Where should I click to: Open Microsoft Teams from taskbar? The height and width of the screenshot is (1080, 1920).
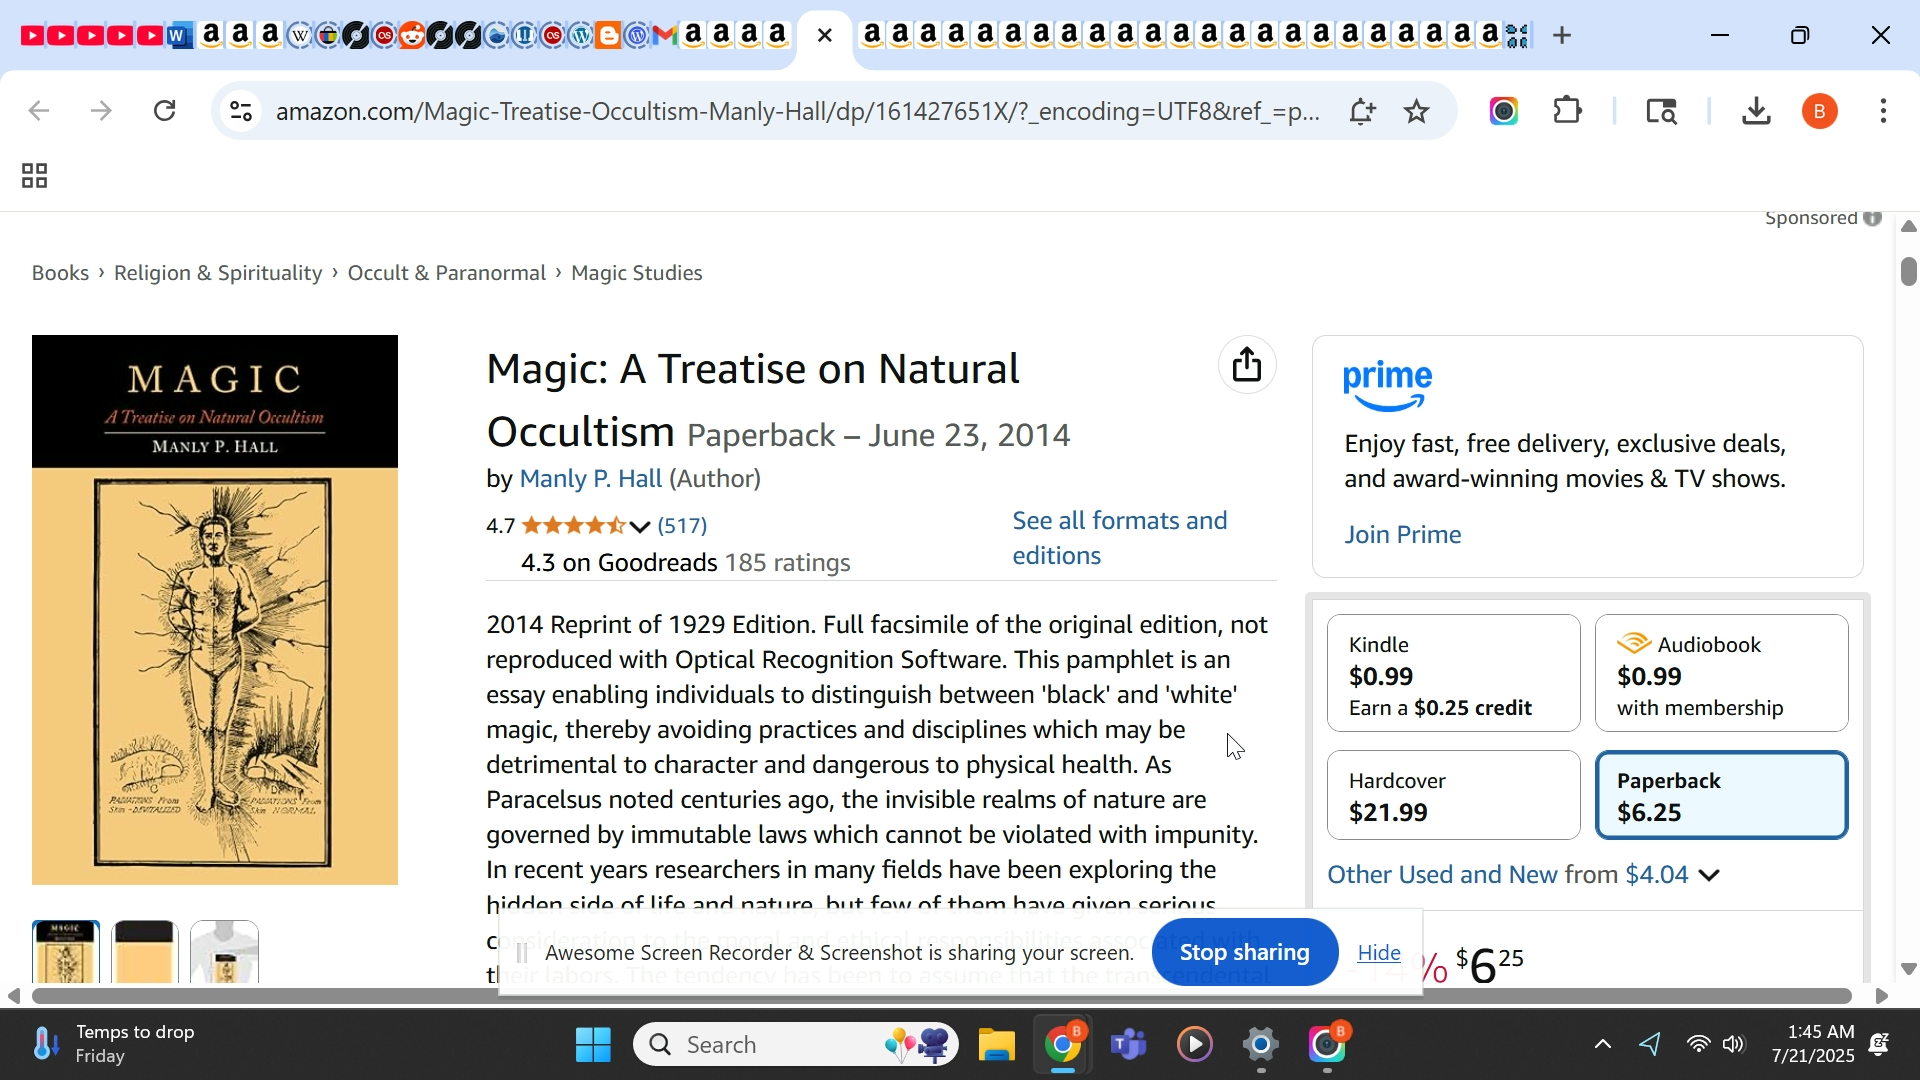(x=1129, y=1046)
